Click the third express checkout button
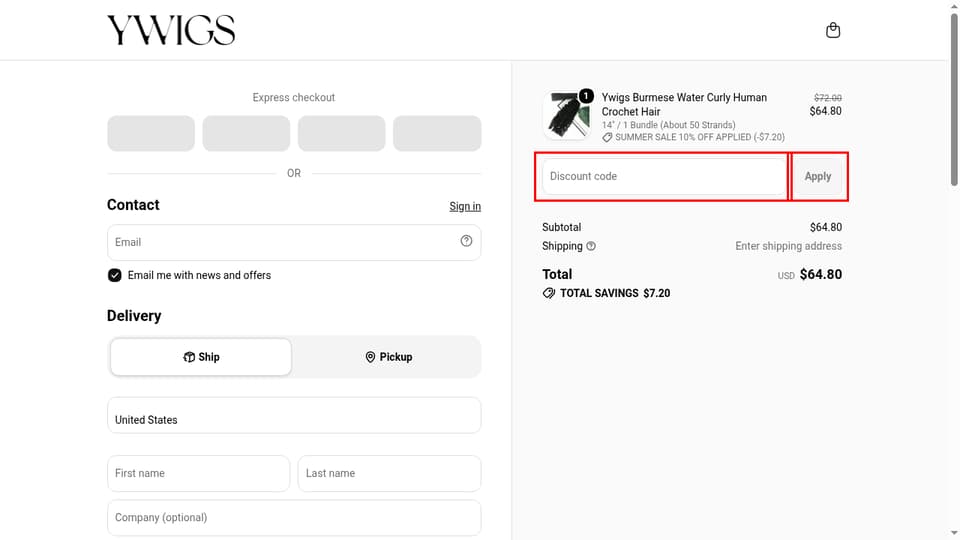960x540 pixels. (342, 133)
